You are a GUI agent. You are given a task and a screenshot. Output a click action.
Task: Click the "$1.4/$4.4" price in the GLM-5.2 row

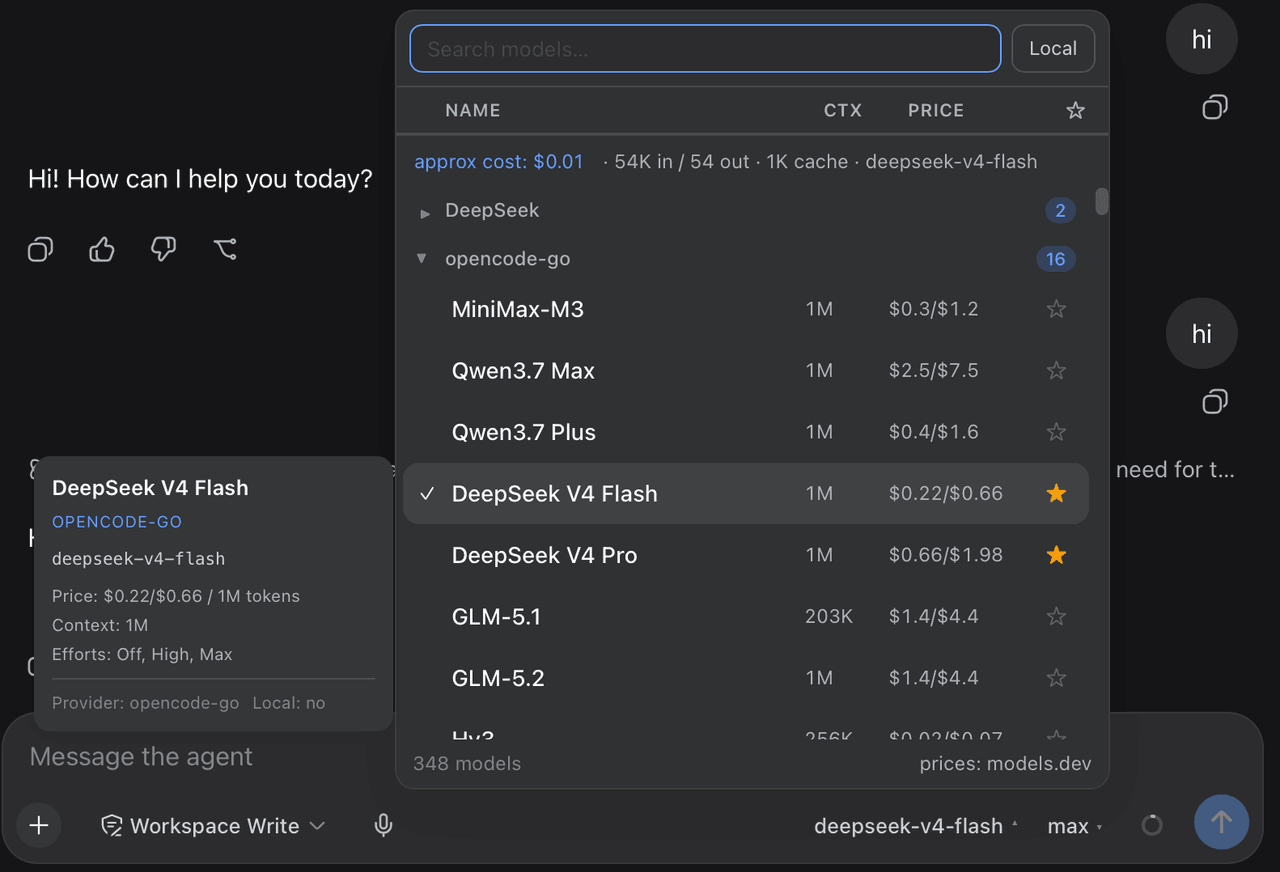pyautogui.click(x=934, y=678)
